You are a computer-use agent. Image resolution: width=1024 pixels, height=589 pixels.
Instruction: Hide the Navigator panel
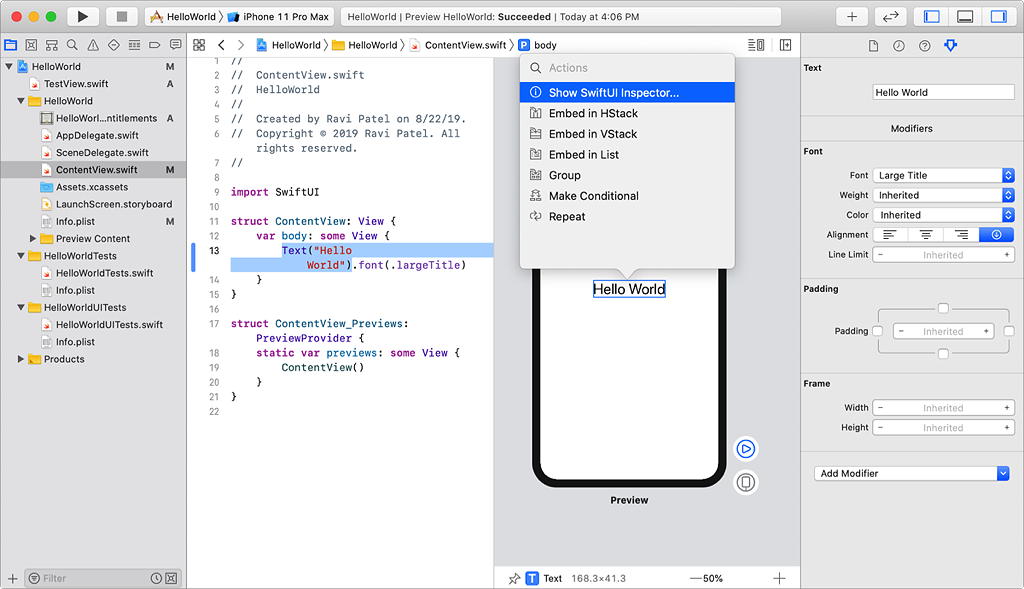coord(931,16)
